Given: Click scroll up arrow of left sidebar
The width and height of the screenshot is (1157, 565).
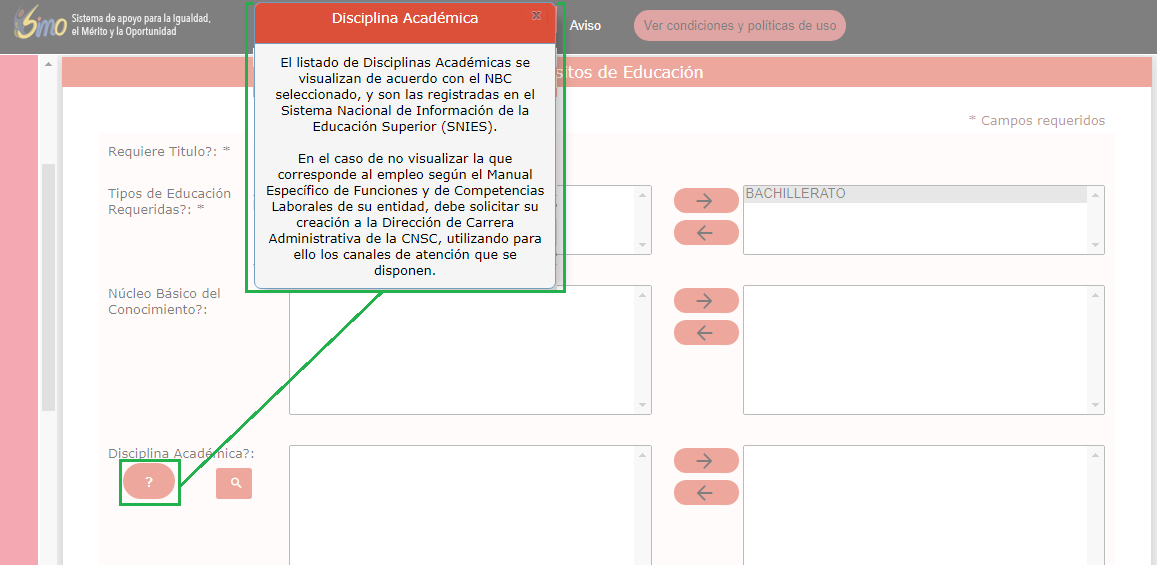Looking at the screenshot, I should pos(48,64).
